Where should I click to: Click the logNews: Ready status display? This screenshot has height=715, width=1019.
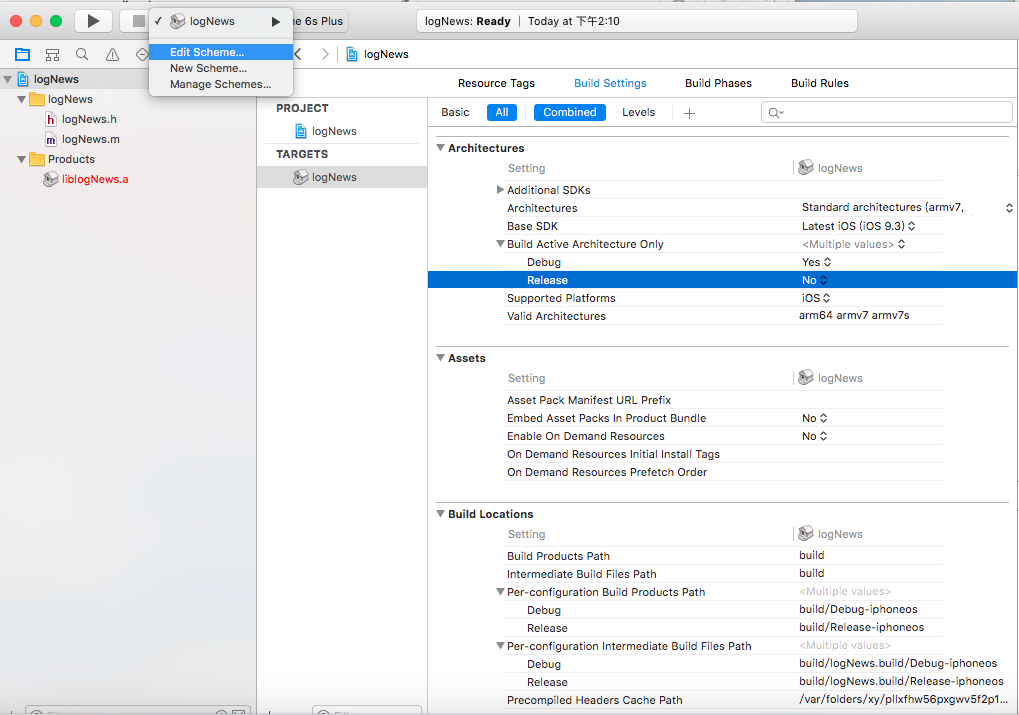[636, 21]
